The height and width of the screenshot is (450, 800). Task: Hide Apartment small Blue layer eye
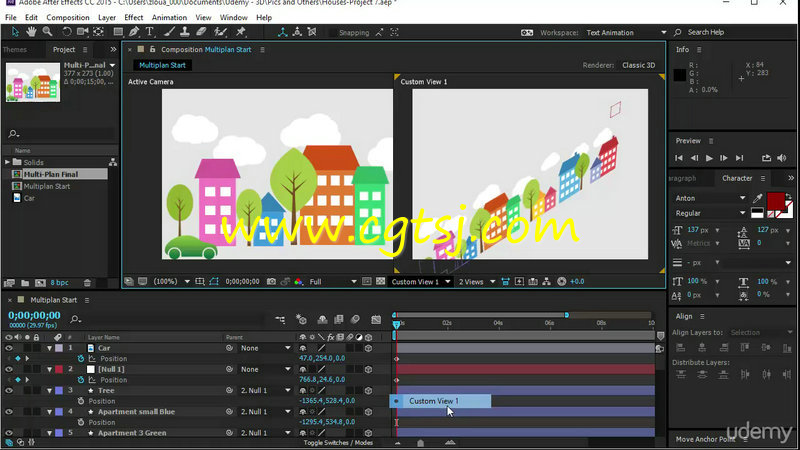coord(9,412)
